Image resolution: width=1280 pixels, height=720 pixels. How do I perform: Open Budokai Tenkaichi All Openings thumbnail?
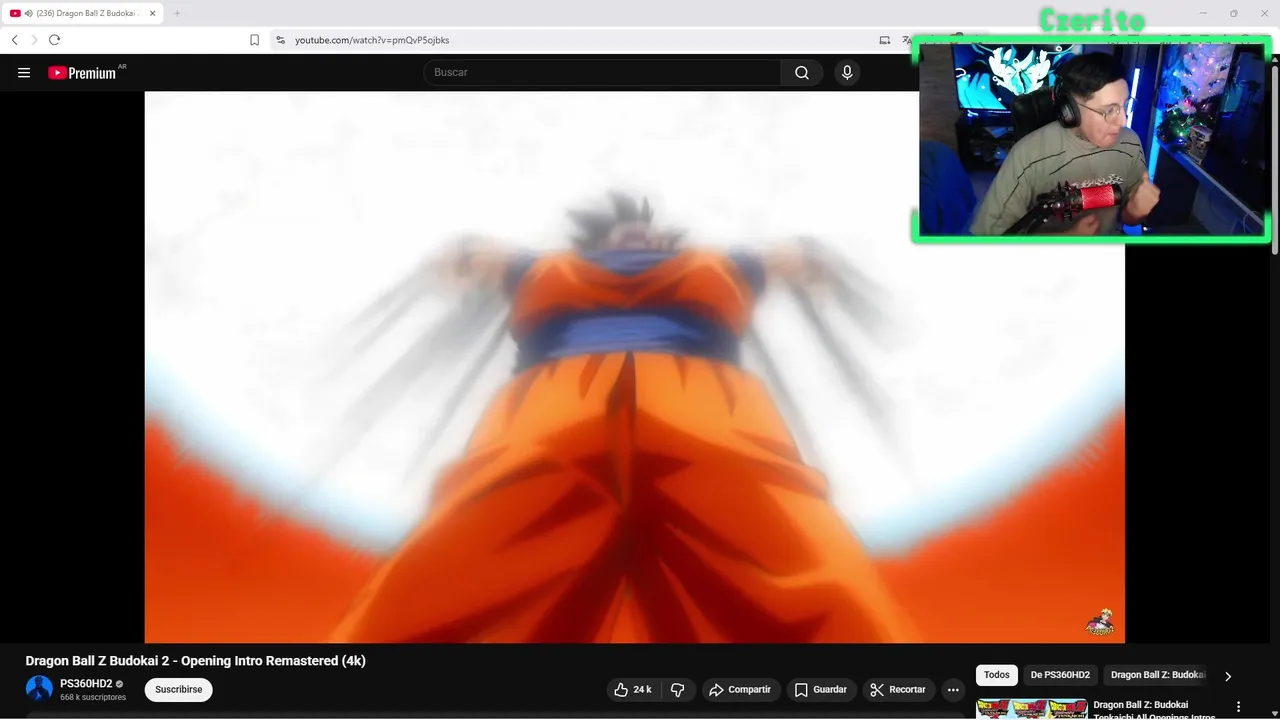point(1031,709)
